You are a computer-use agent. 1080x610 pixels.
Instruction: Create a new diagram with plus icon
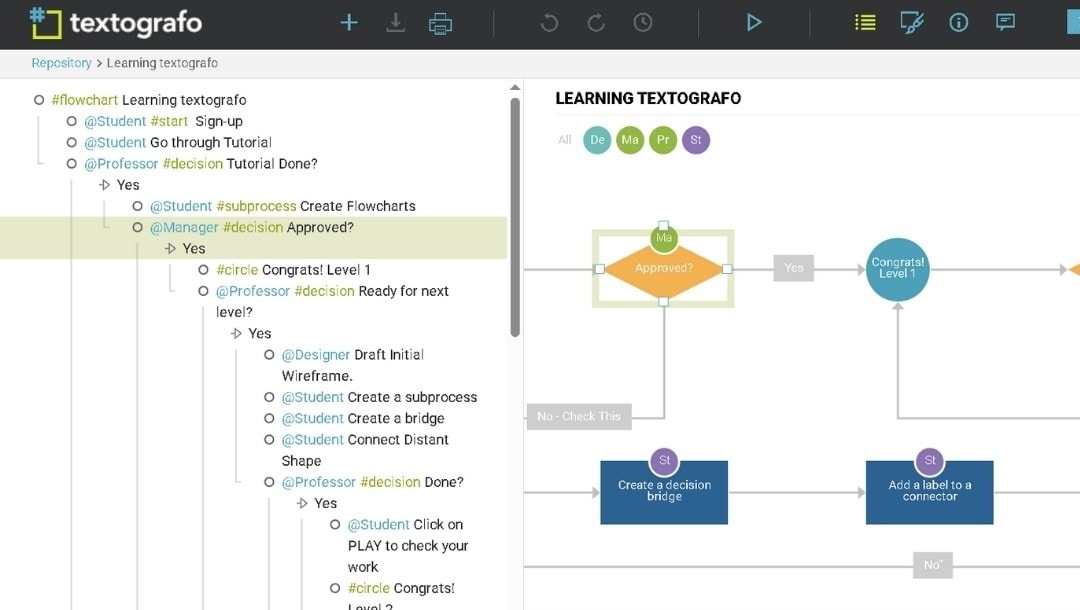(349, 23)
